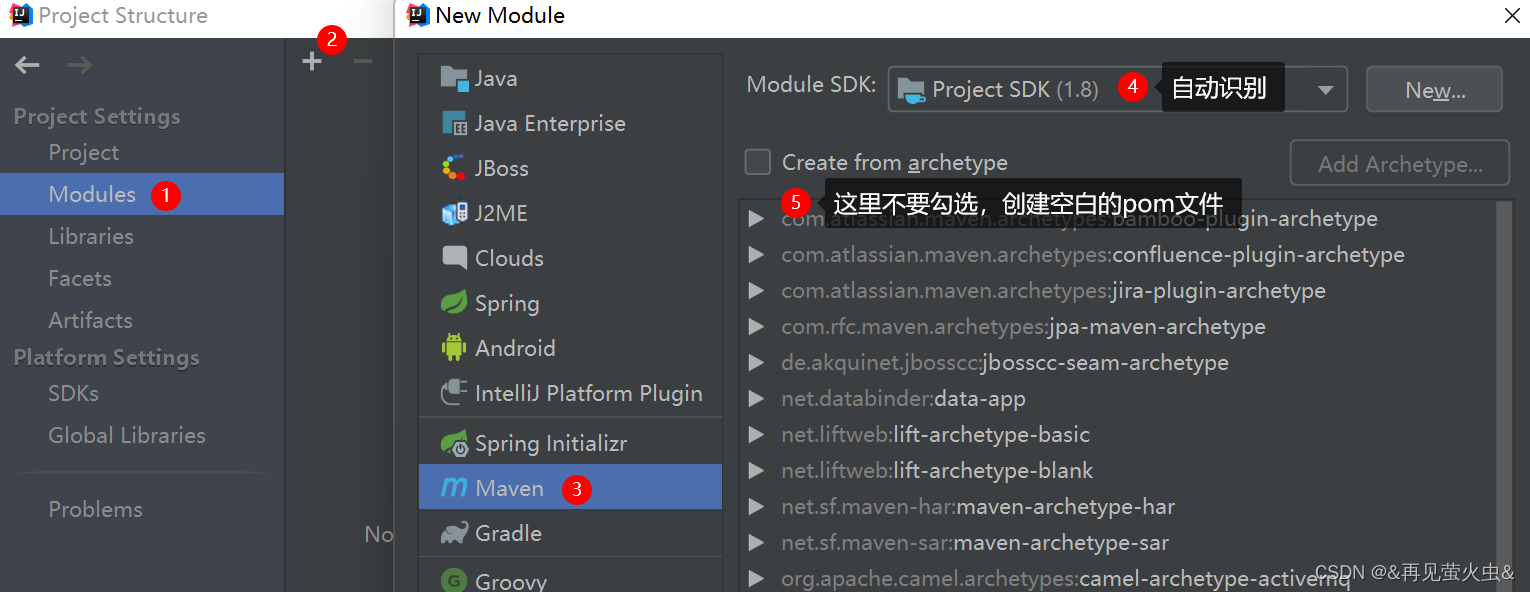Image resolution: width=1530 pixels, height=592 pixels.
Task: Select lift-archetype-blank row text
Action: [937, 471]
